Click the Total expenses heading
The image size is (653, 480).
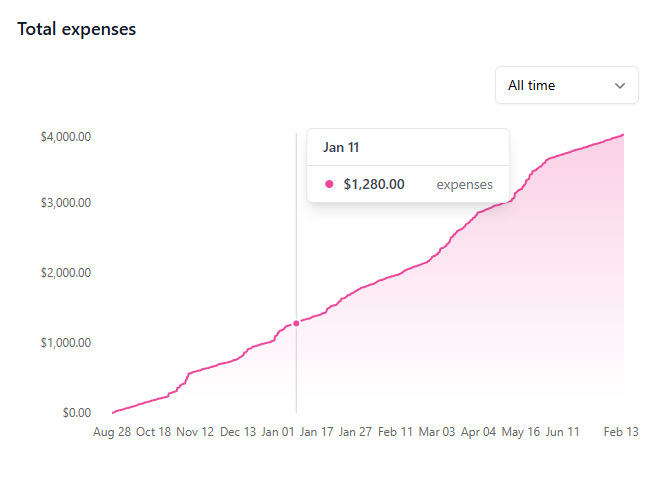pos(77,29)
